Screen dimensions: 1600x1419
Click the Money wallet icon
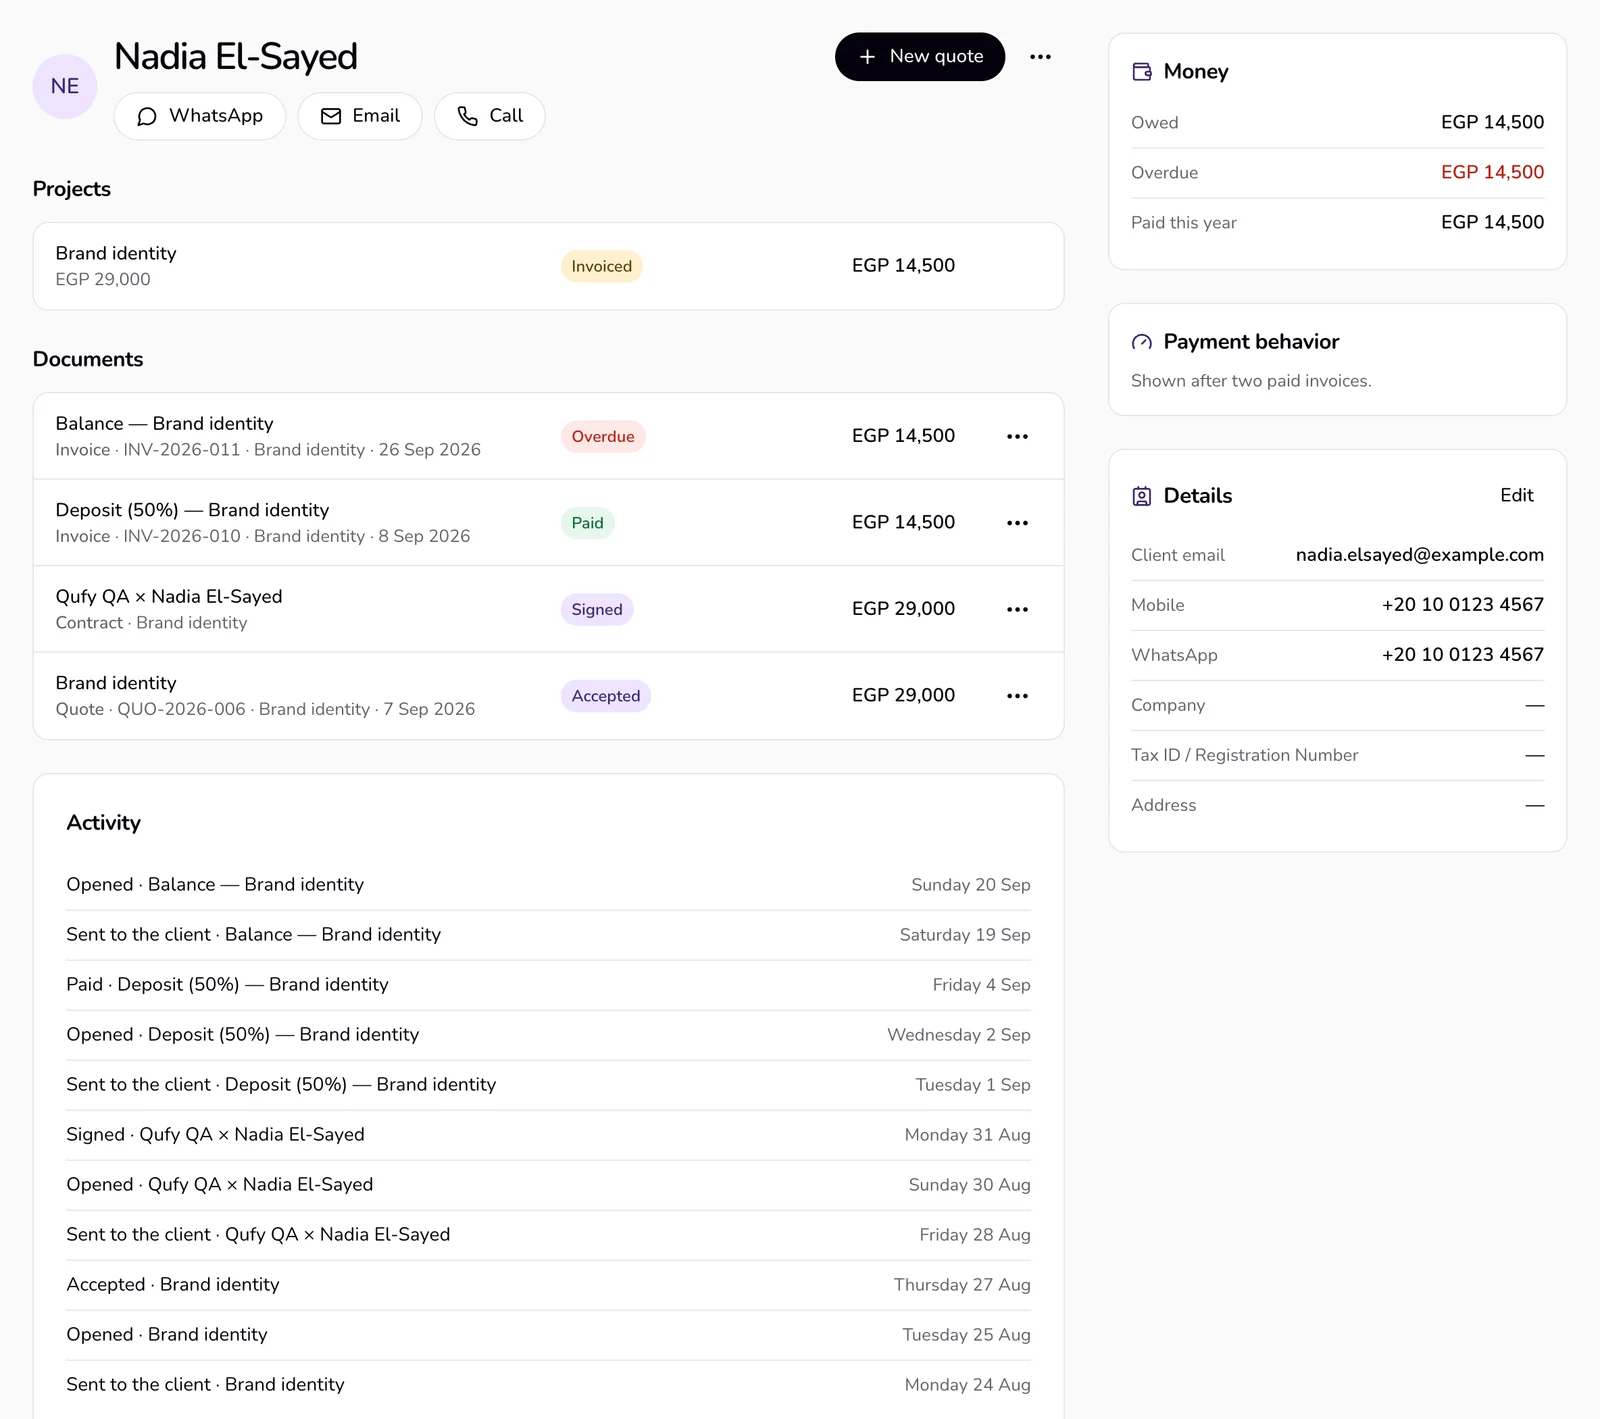point(1142,72)
